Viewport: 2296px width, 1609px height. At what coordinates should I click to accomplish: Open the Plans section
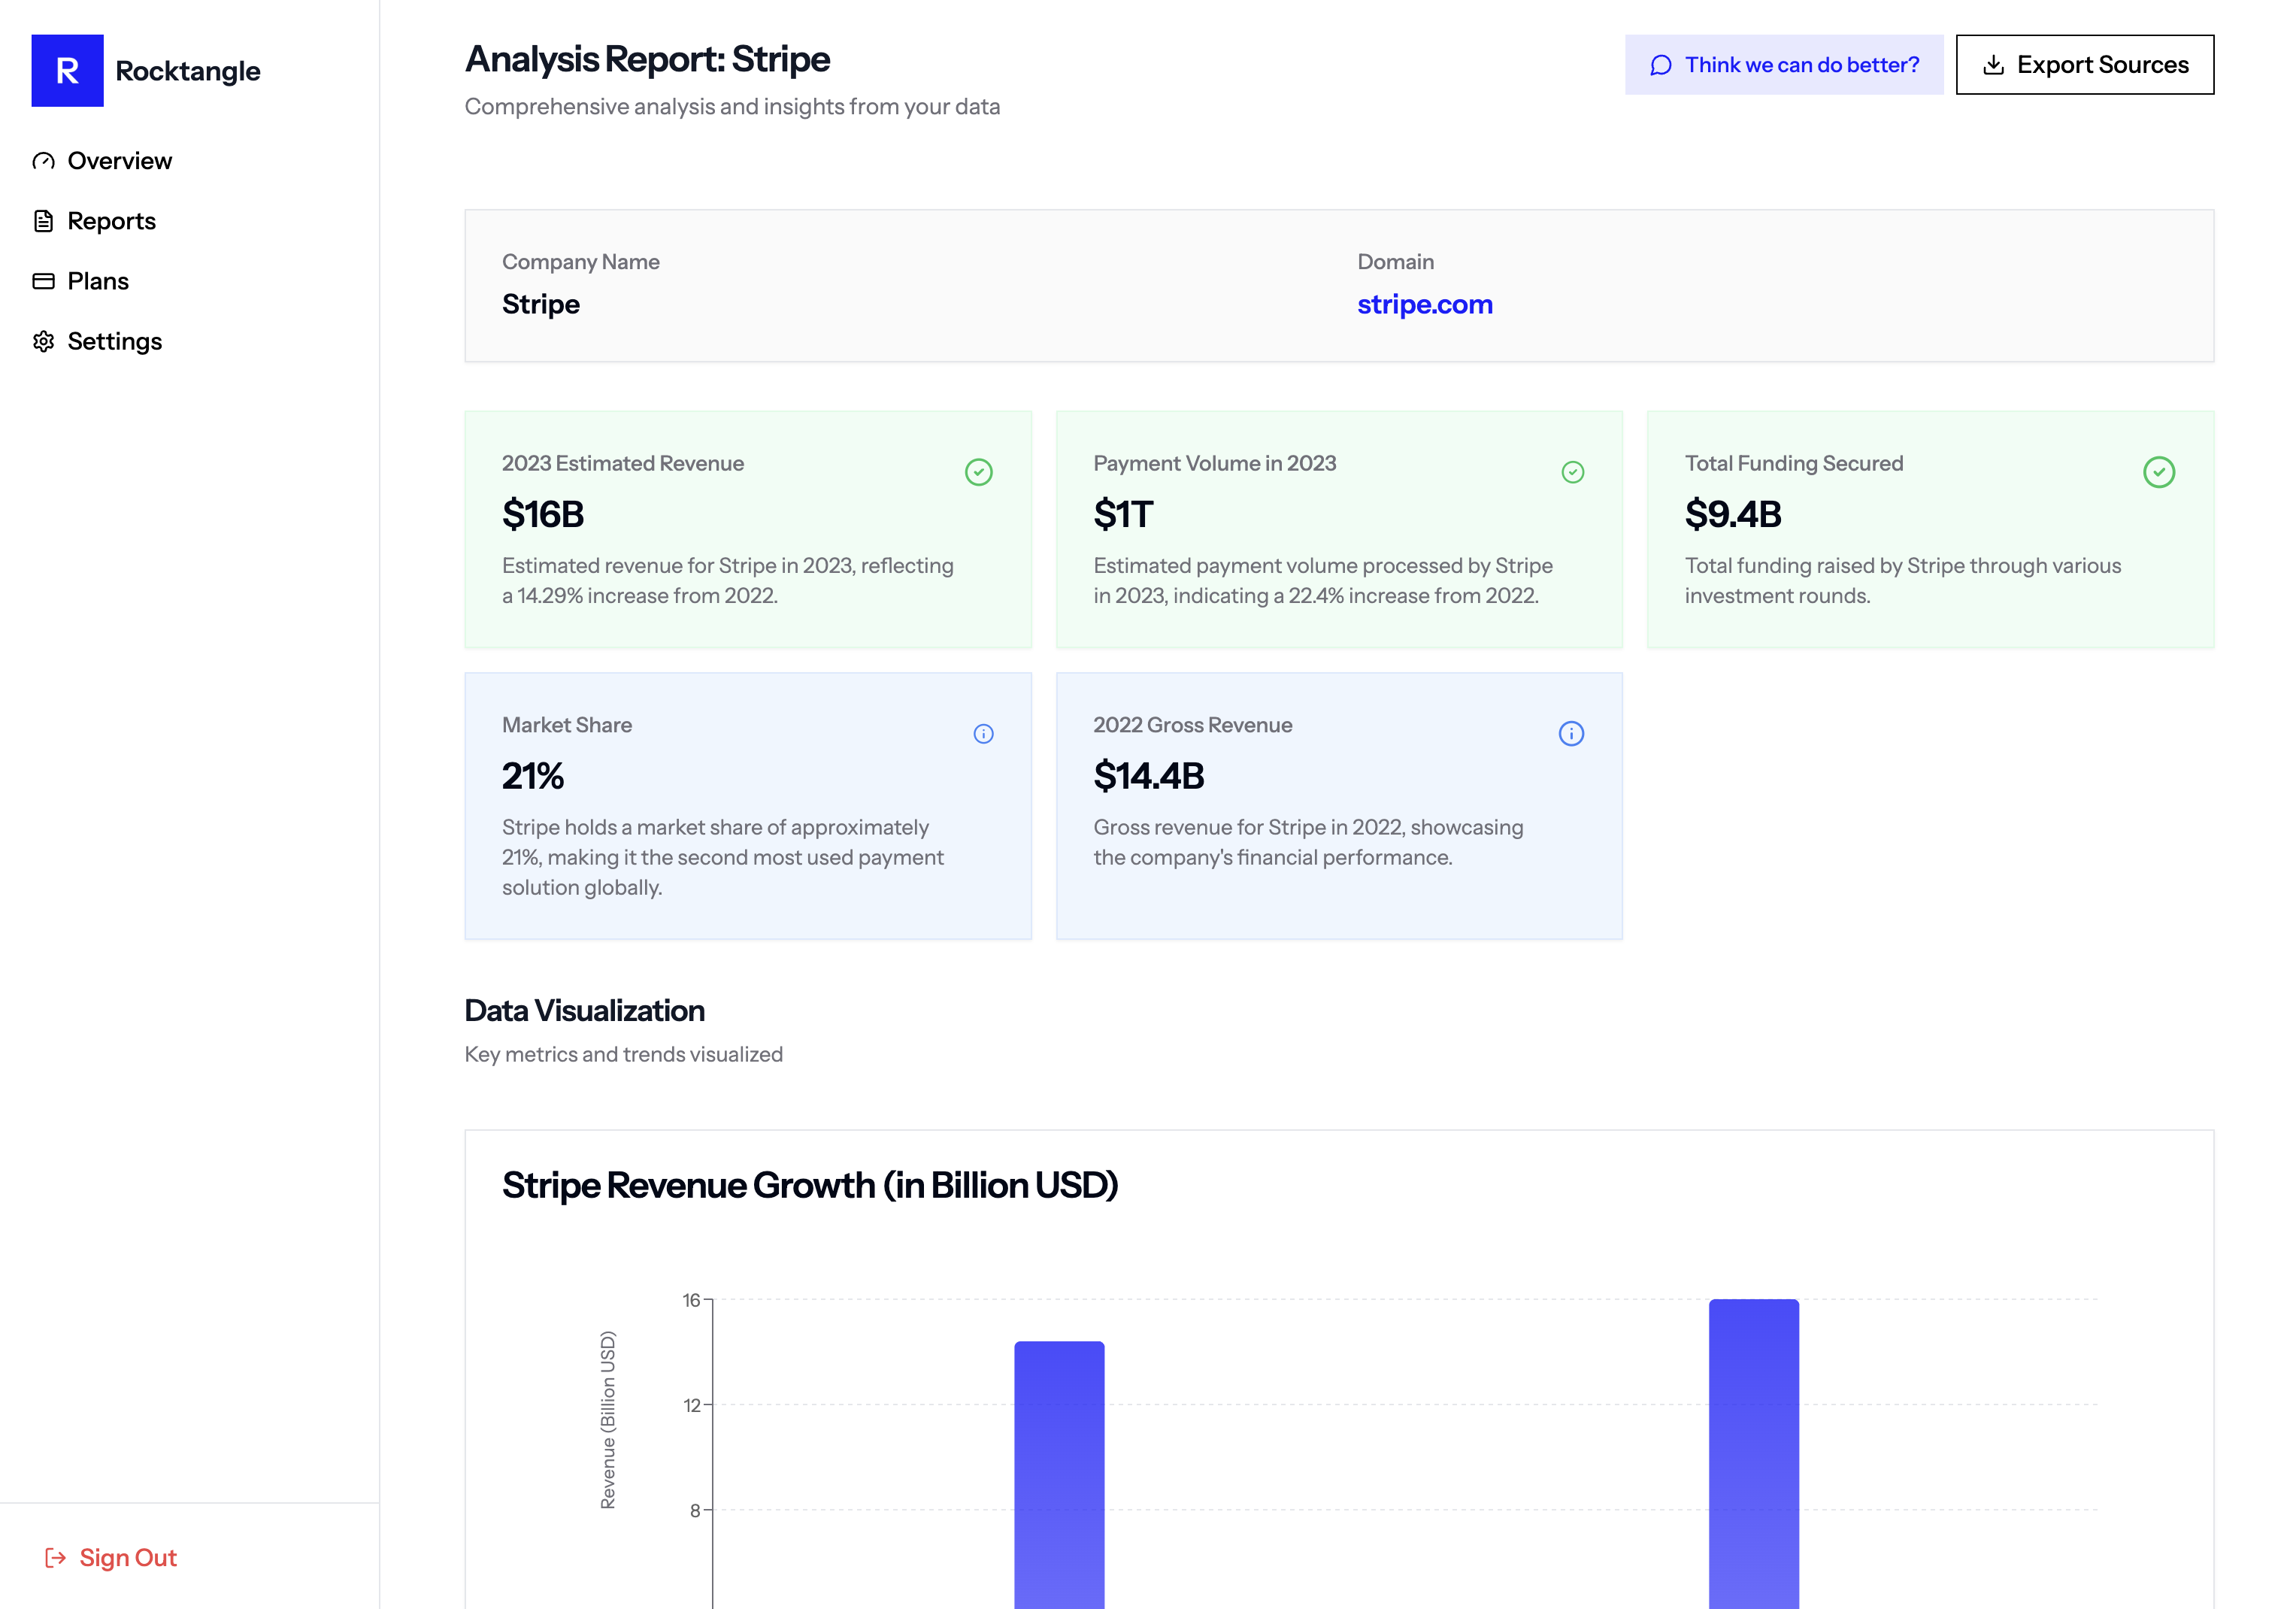[98, 281]
